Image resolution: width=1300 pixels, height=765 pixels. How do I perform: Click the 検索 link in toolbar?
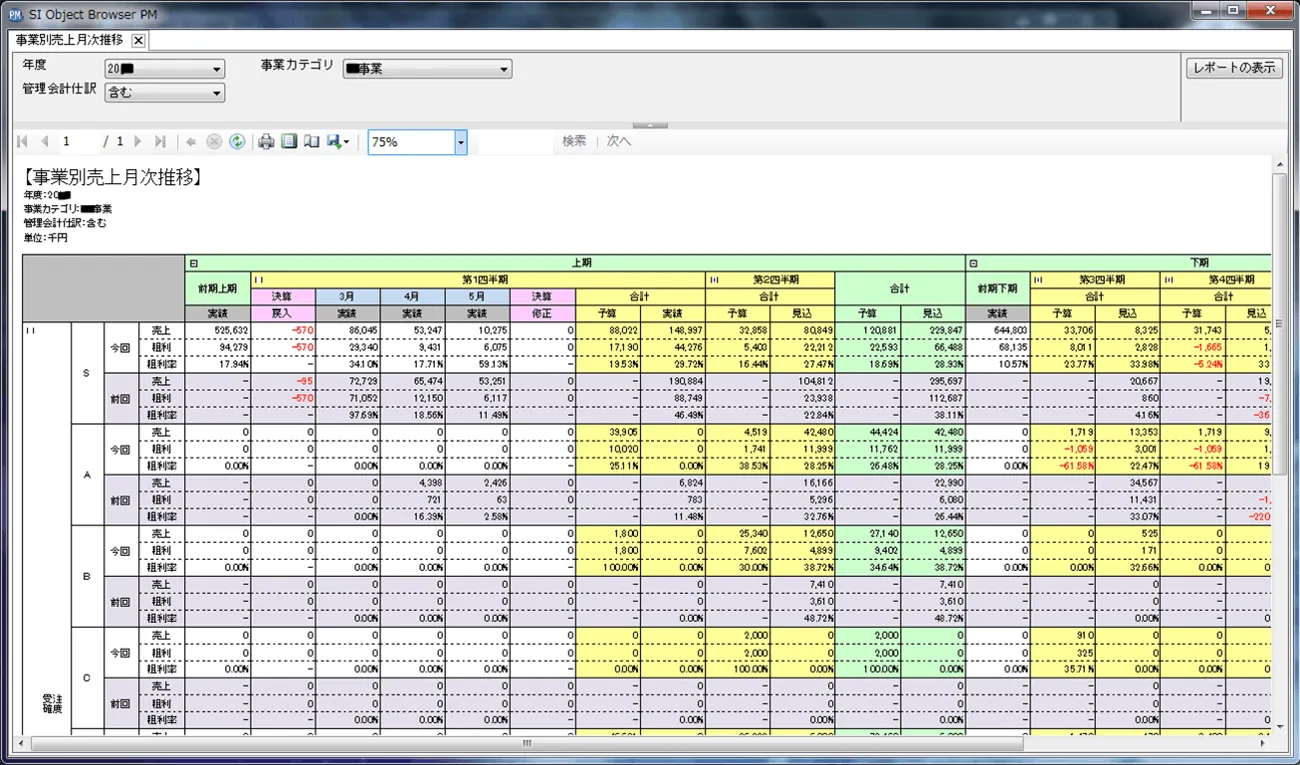pyautogui.click(x=574, y=142)
